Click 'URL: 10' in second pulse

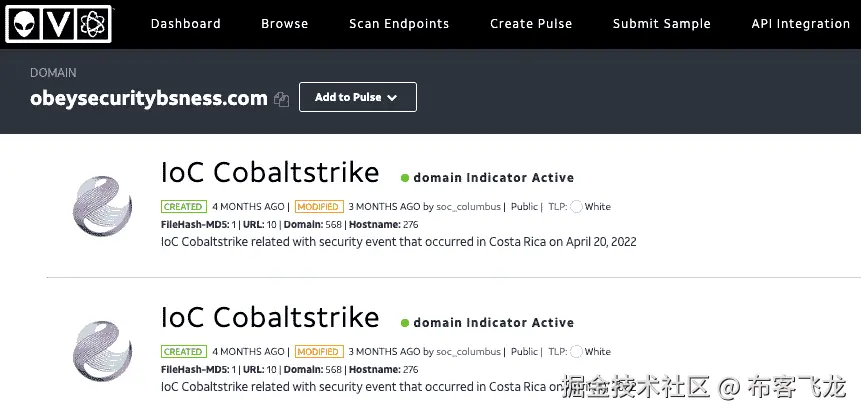point(260,369)
